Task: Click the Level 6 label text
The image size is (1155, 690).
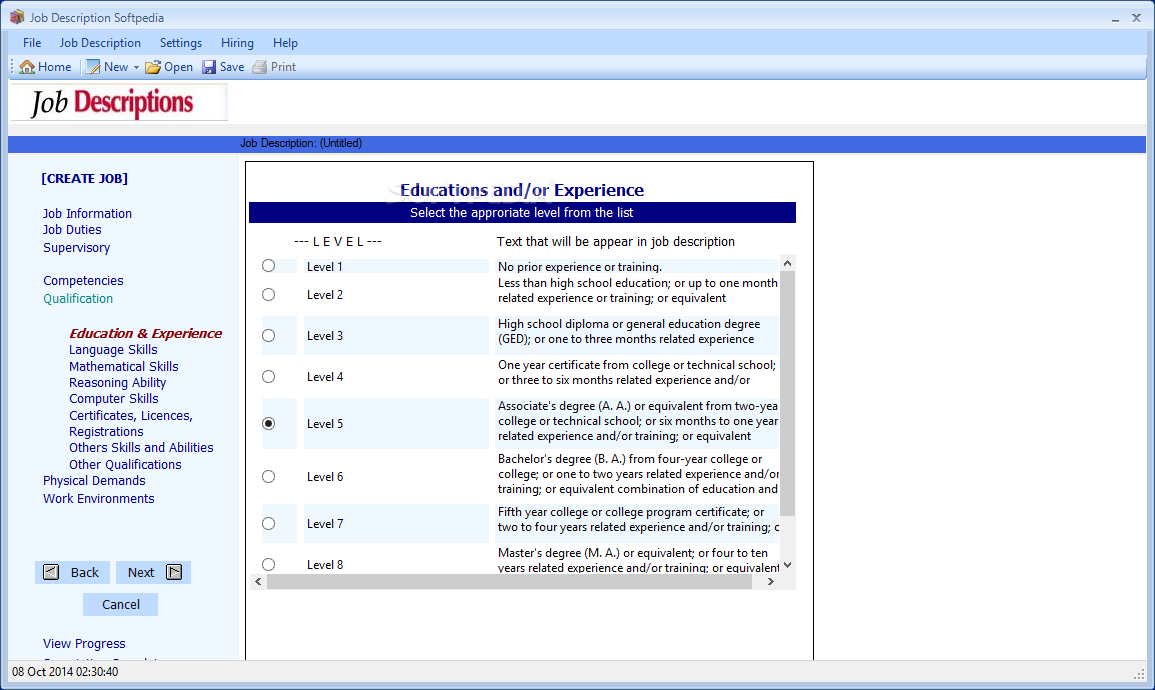Action: (x=325, y=477)
